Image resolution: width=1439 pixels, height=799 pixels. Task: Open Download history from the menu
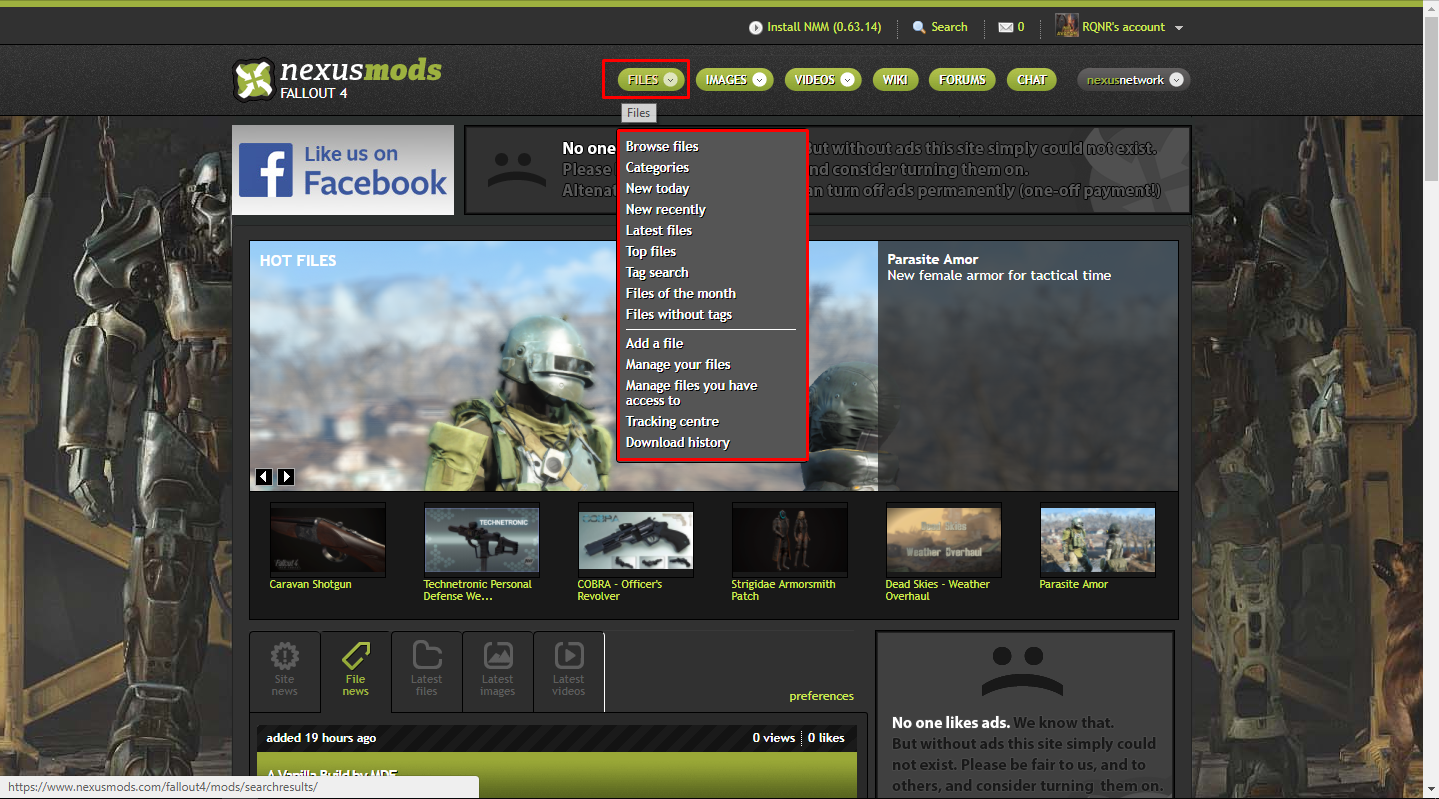coord(677,442)
